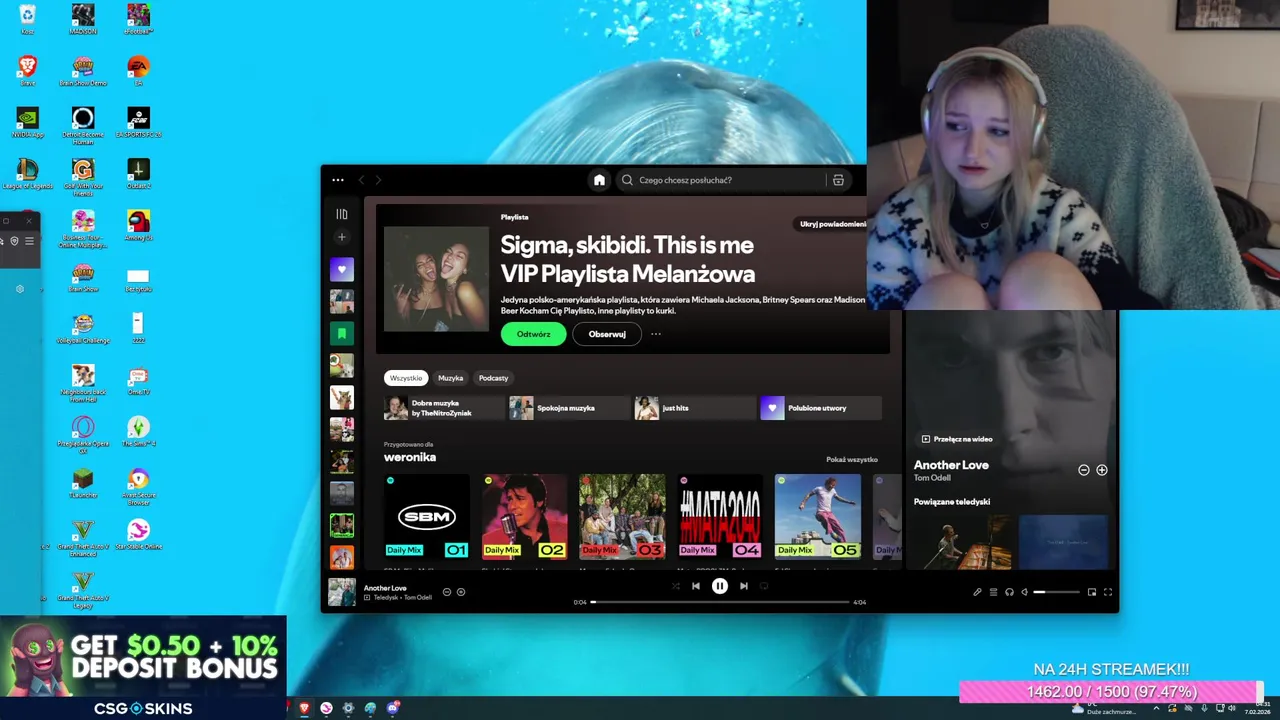Click plus icon beside Another Love in panel

(x=1101, y=470)
